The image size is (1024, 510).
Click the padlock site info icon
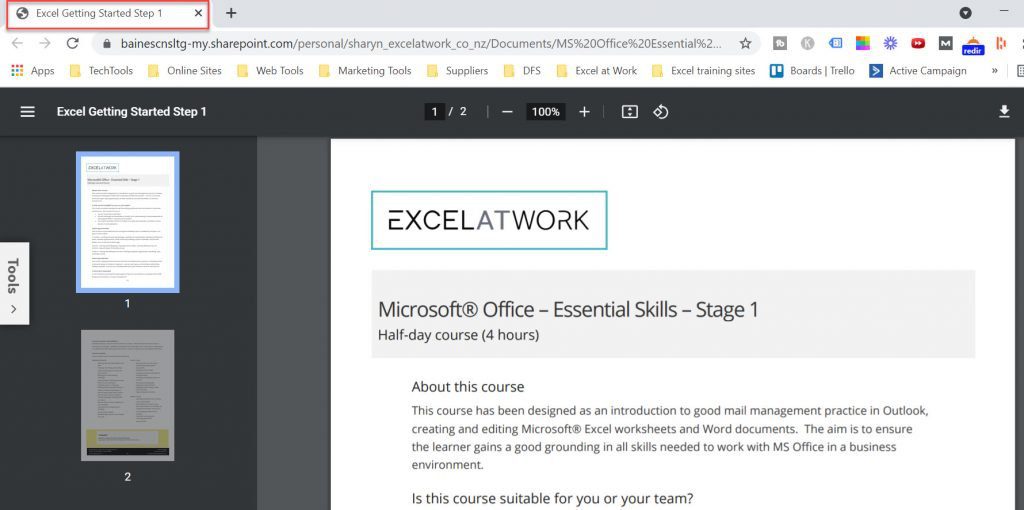coord(107,44)
